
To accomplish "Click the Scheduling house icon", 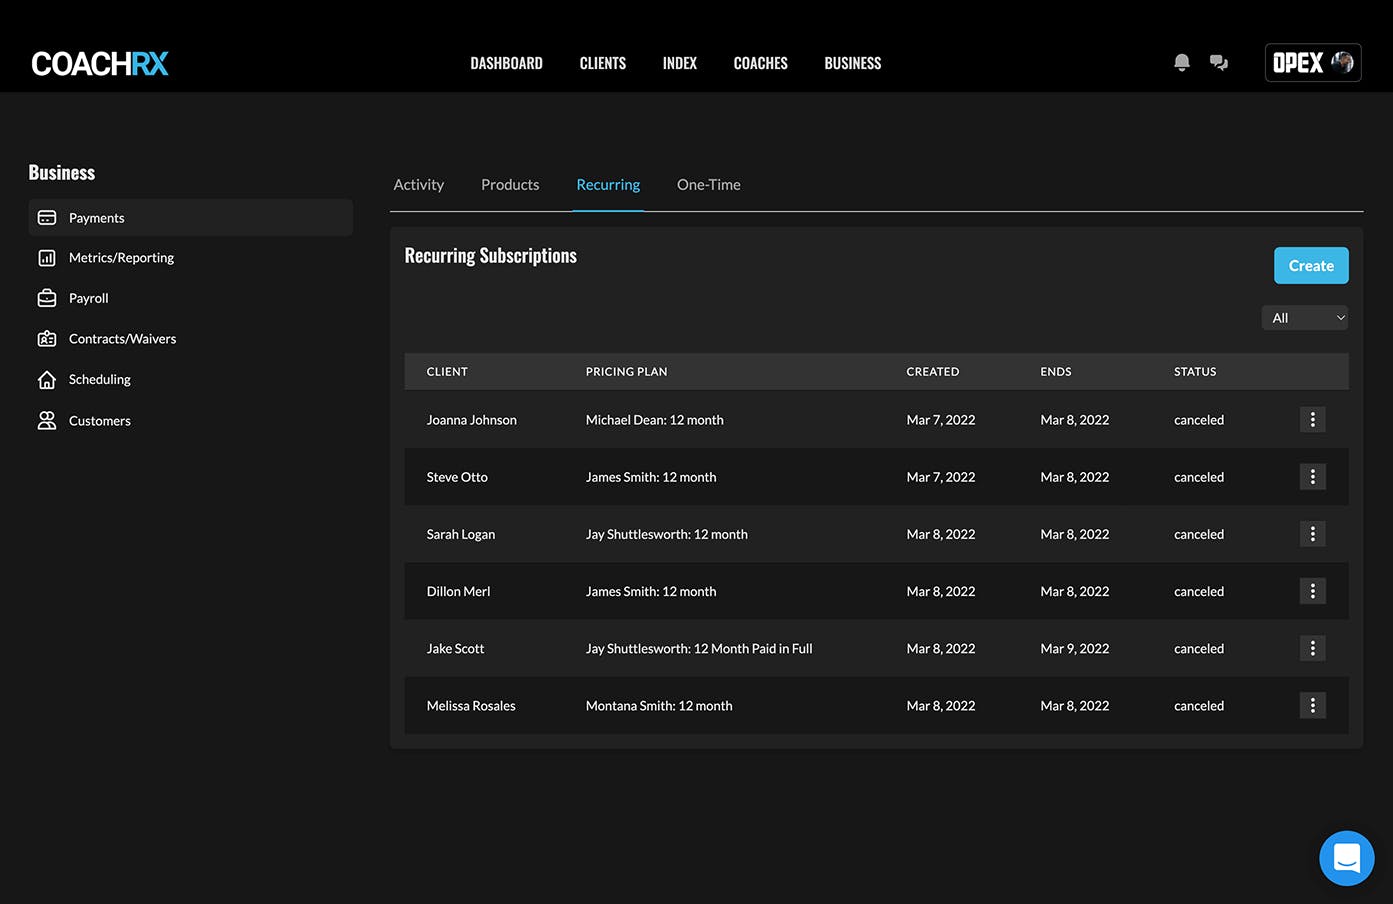I will coord(47,380).
